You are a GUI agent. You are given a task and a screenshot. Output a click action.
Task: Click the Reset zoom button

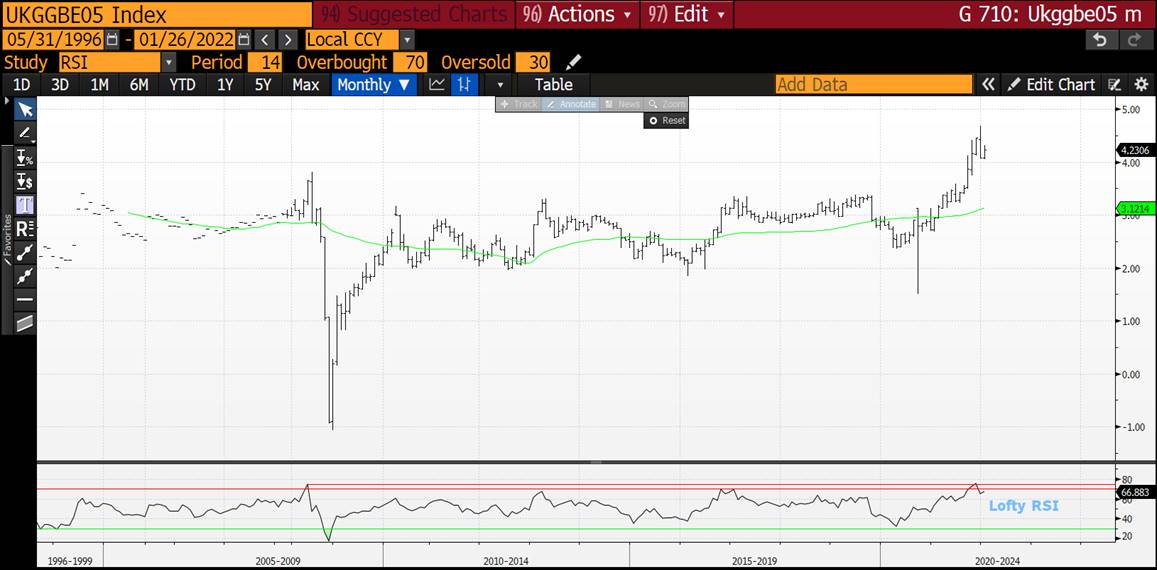click(666, 120)
